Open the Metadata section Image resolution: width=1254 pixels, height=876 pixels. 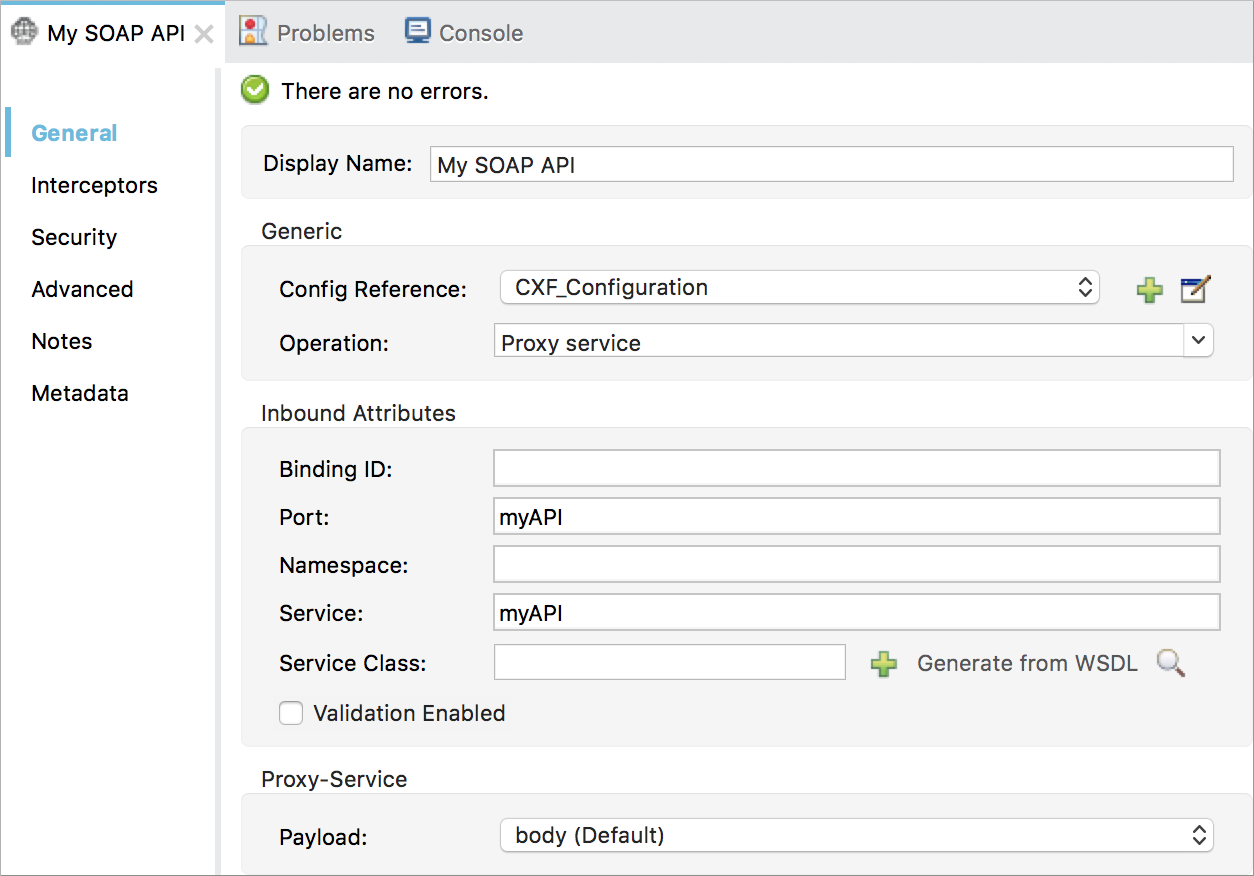80,393
